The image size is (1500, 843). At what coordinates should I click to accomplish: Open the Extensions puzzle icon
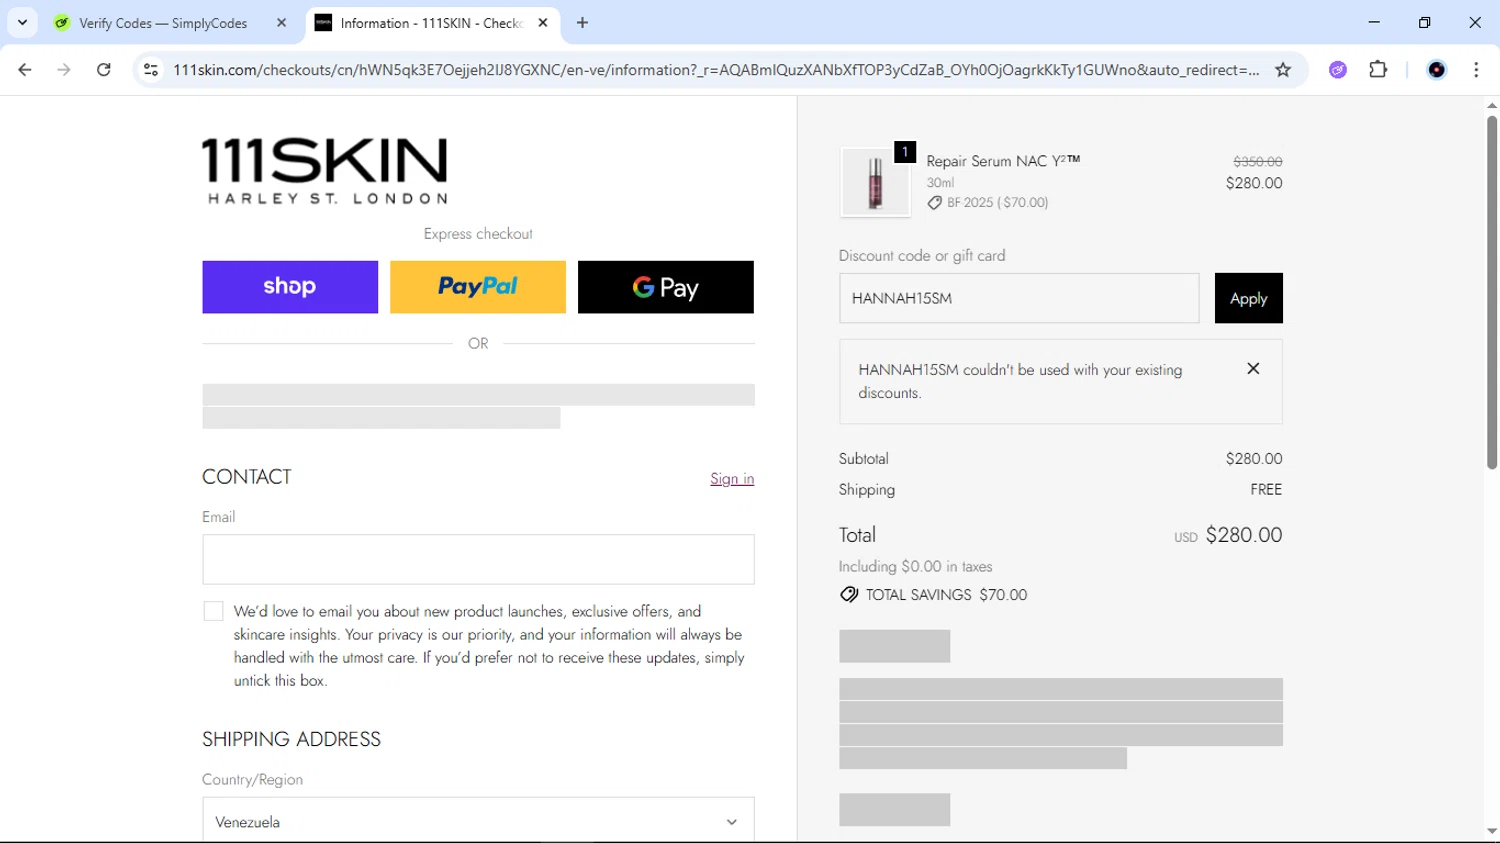(x=1378, y=70)
